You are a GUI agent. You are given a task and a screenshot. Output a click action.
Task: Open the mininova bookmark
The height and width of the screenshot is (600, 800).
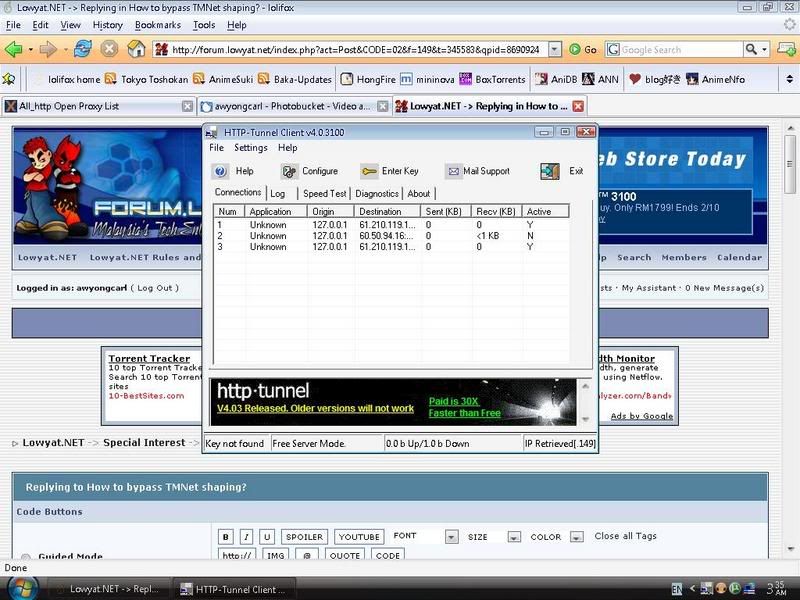[427, 79]
